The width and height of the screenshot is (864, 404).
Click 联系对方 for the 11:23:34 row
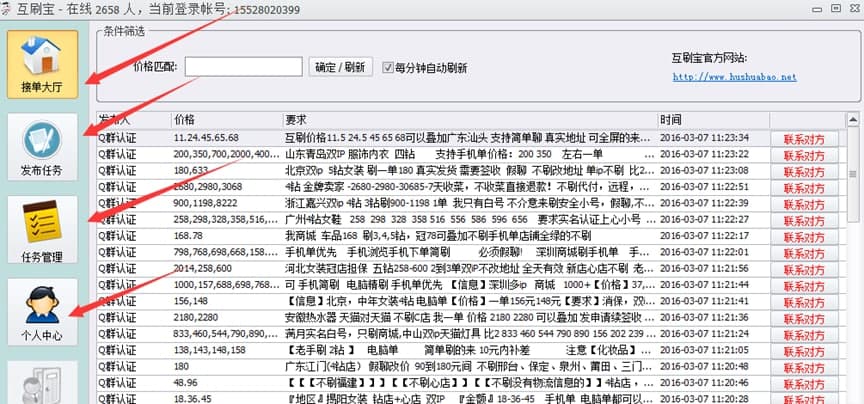coord(804,138)
